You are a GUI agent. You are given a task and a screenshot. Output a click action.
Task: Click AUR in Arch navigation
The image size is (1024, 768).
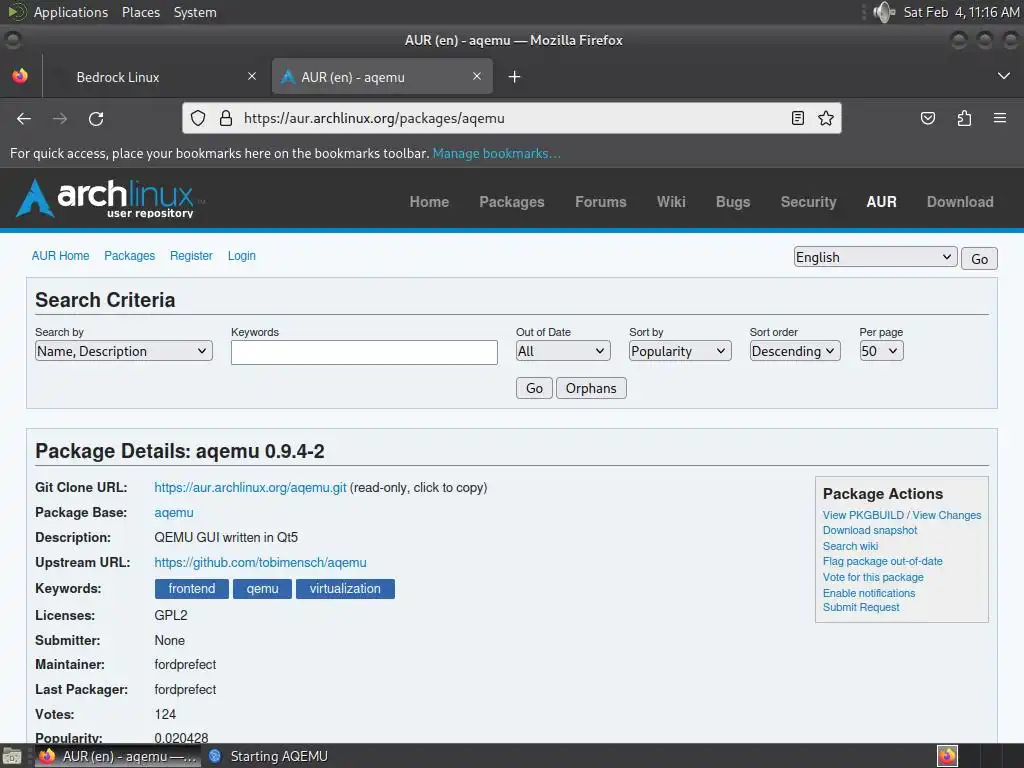882,202
